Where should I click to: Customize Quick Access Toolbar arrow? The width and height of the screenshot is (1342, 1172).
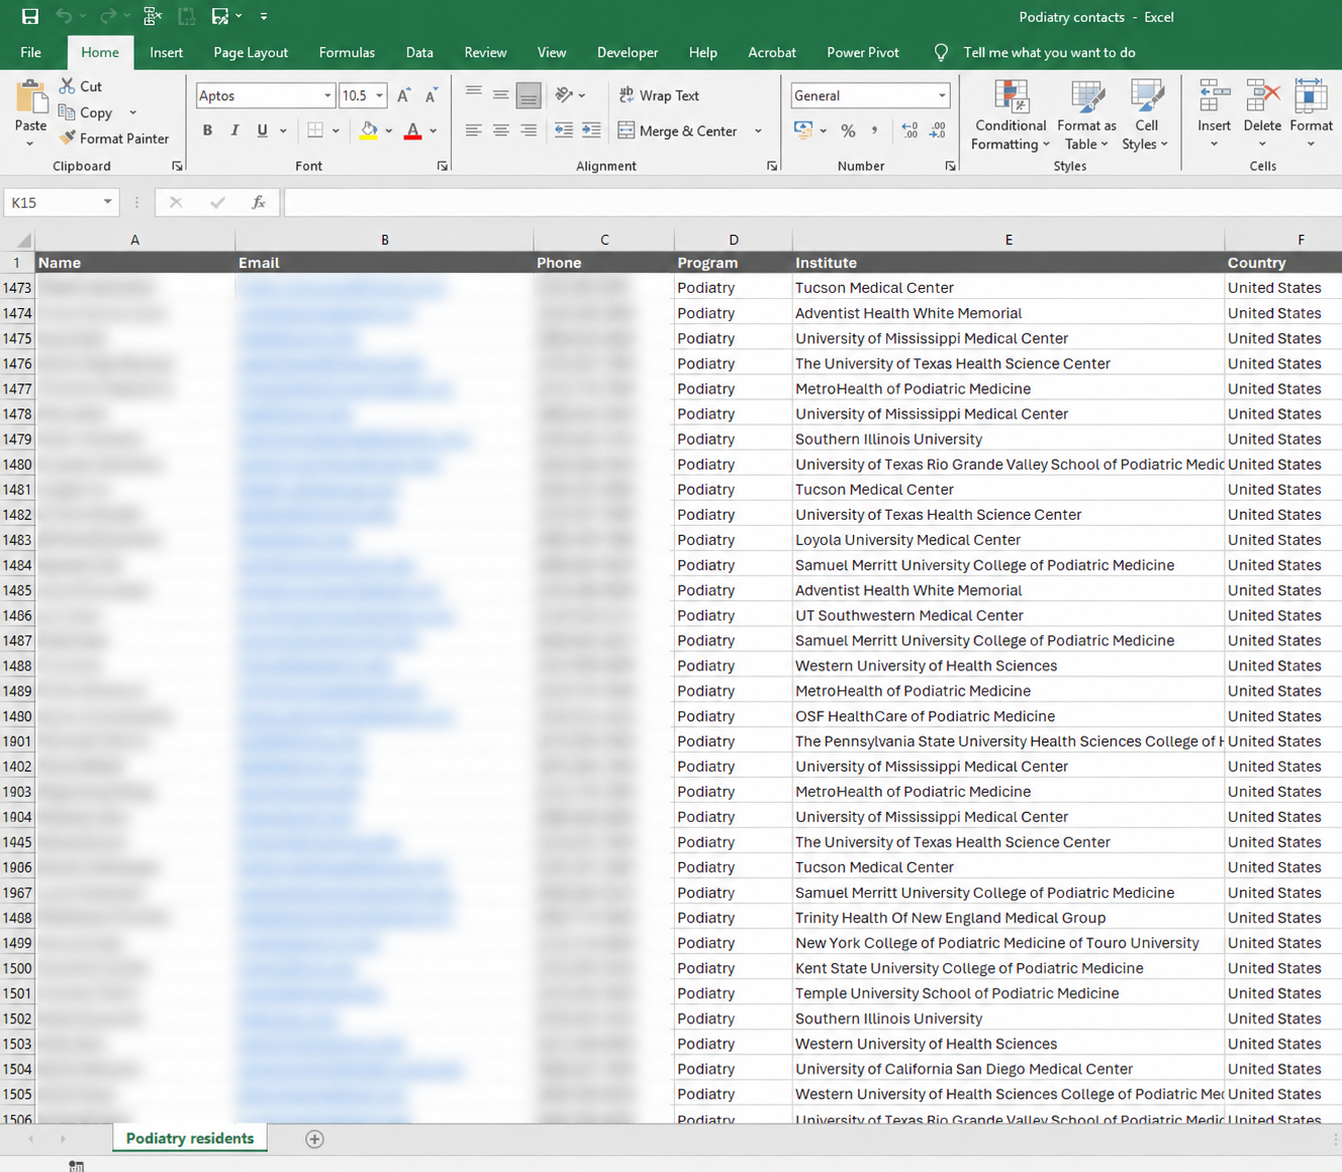click(x=264, y=16)
